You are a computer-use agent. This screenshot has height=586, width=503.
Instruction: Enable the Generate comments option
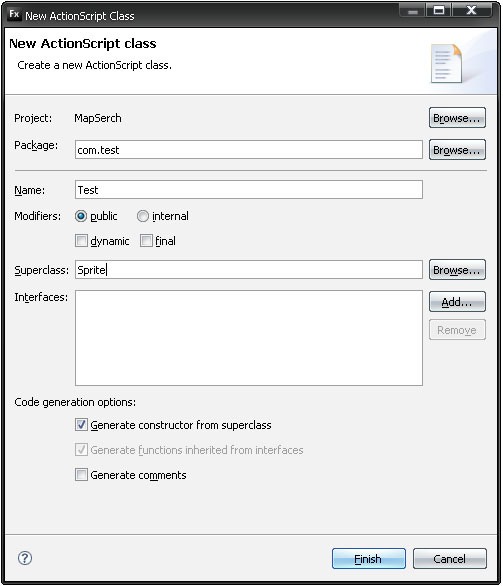pyautogui.click(x=81, y=475)
